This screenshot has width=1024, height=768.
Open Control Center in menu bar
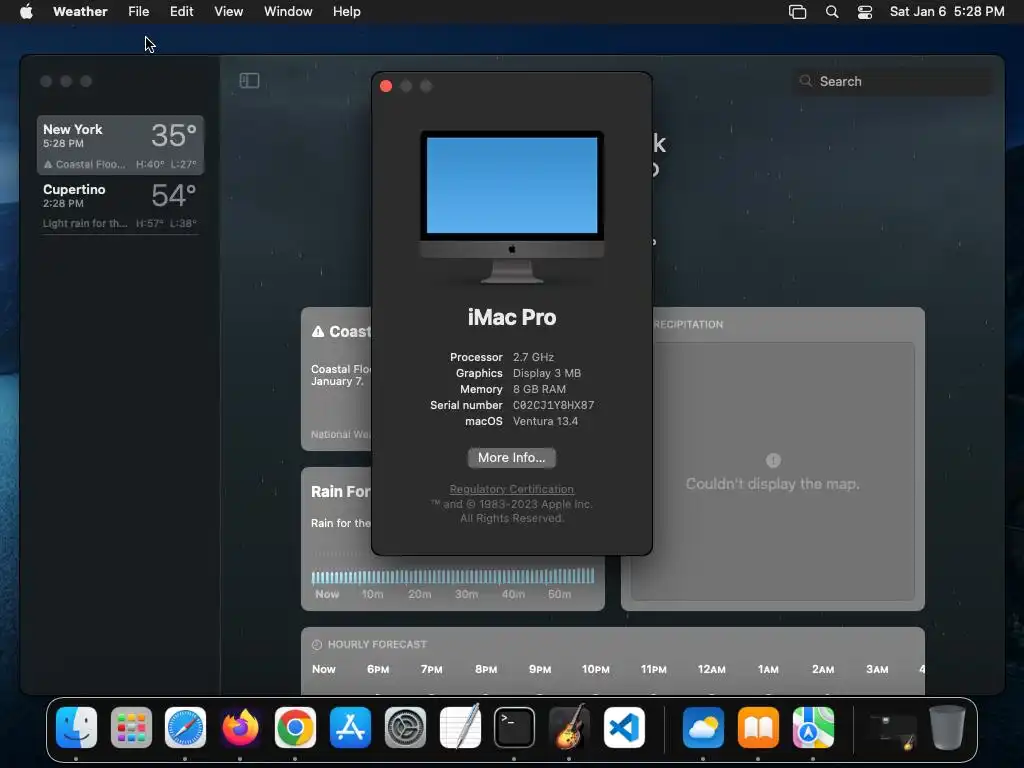(x=865, y=12)
